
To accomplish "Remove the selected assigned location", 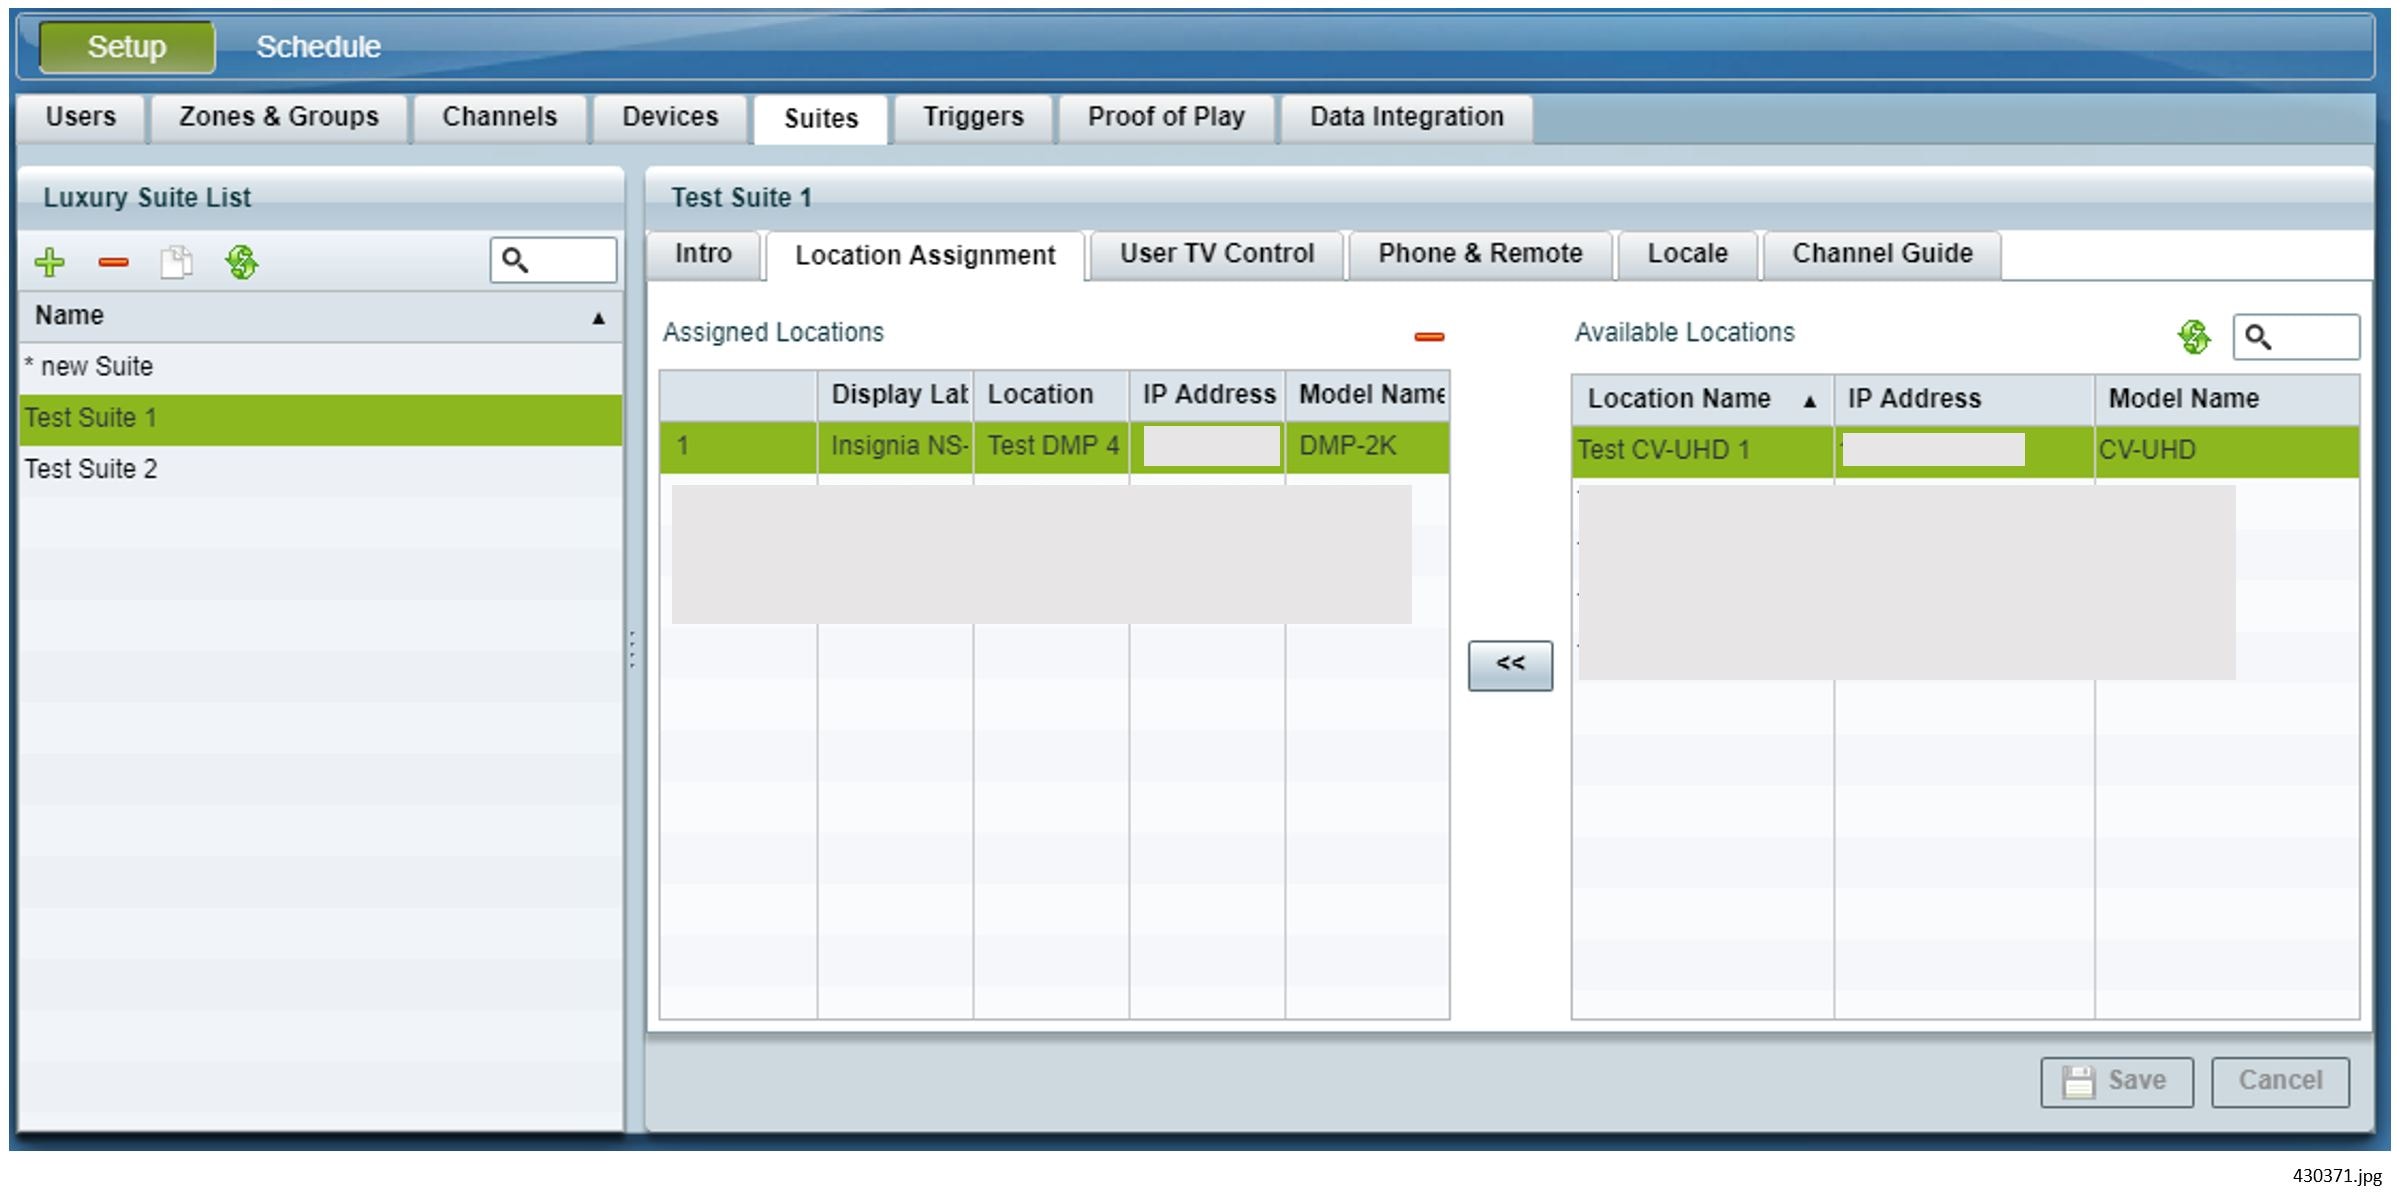I will pos(1428,337).
